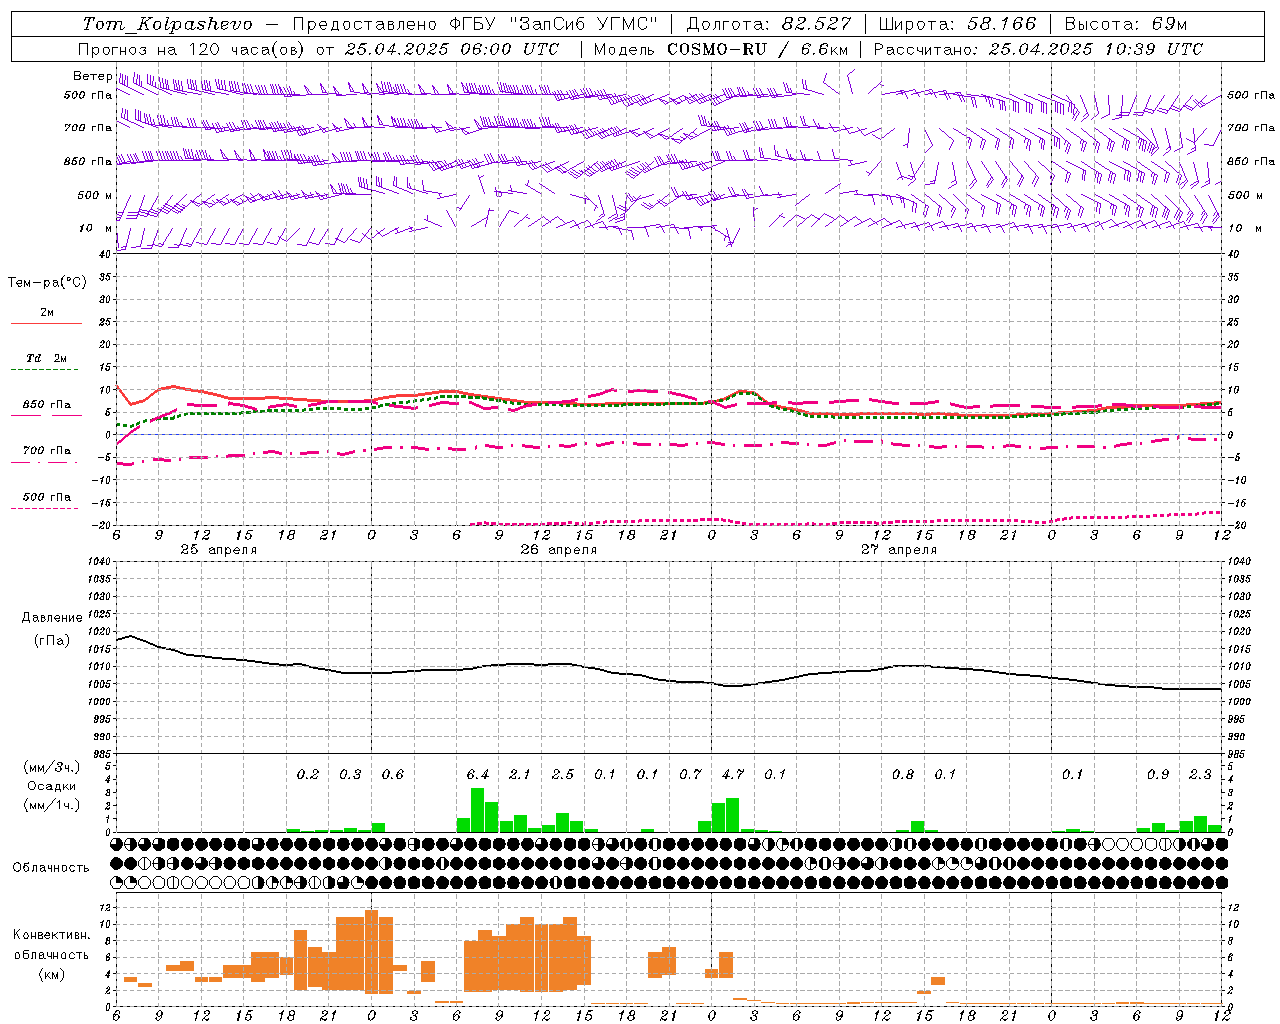The height and width of the screenshot is (1024, 1280).
Task: Click the 2.3 precipitation total
Action: tap(1200, 775)
